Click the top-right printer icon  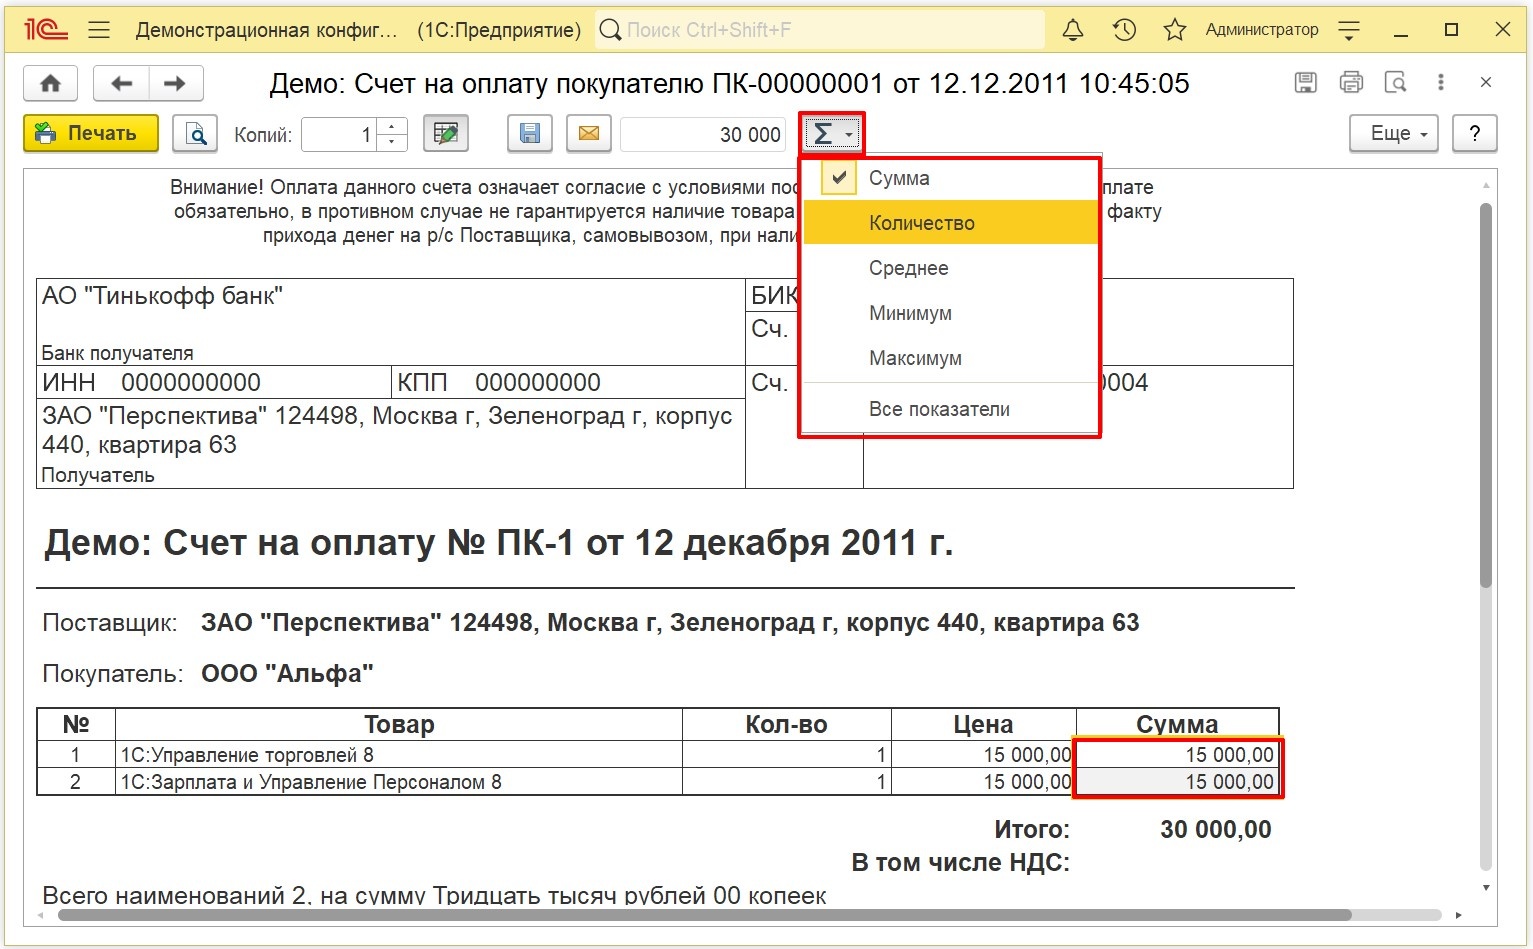click(1351, 83)
